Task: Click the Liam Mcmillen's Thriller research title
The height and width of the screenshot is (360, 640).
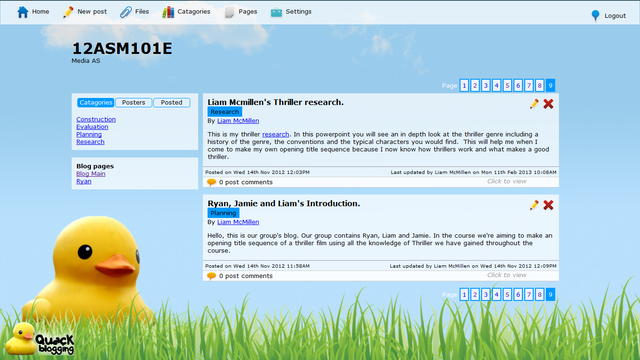Action: pos(276,102)
